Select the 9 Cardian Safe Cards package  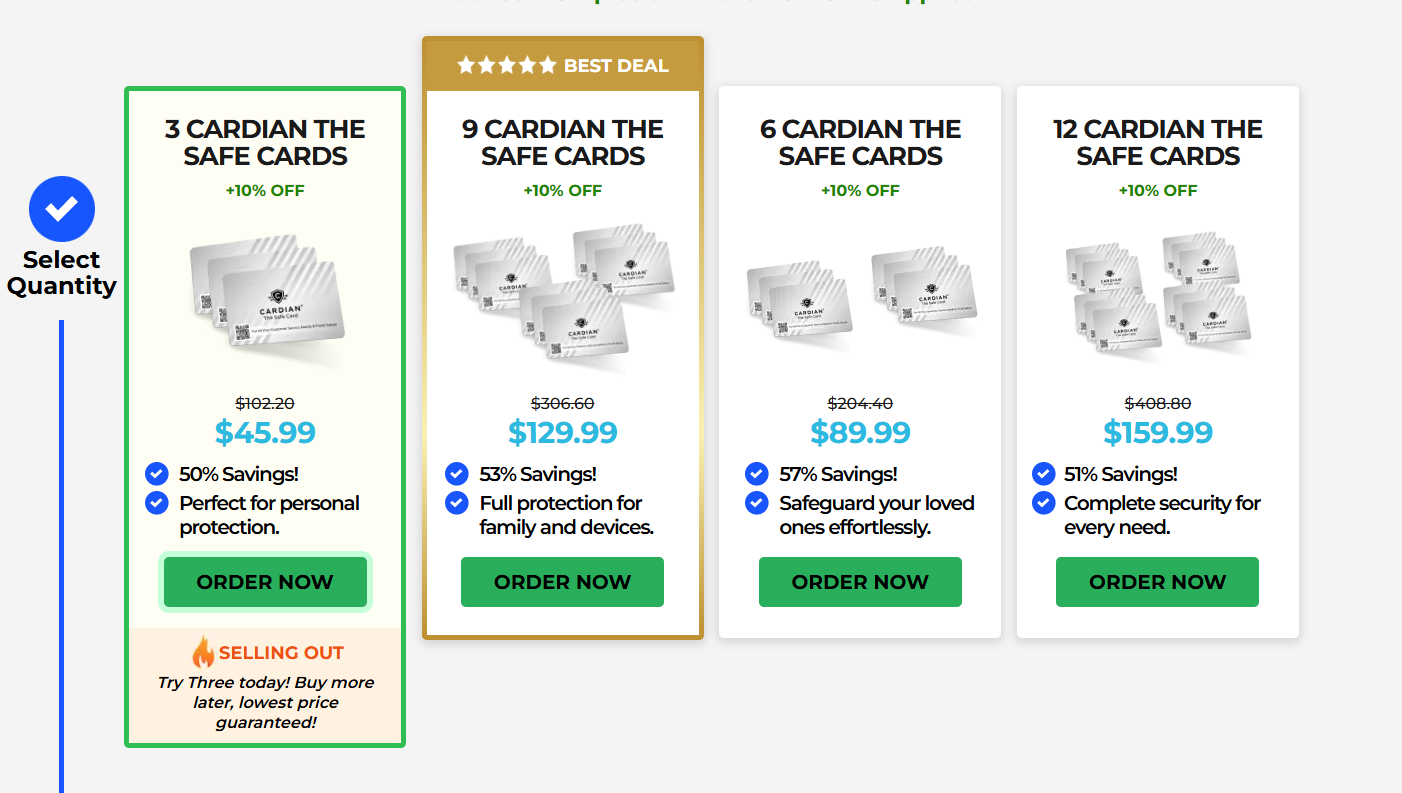click(563, 143)
